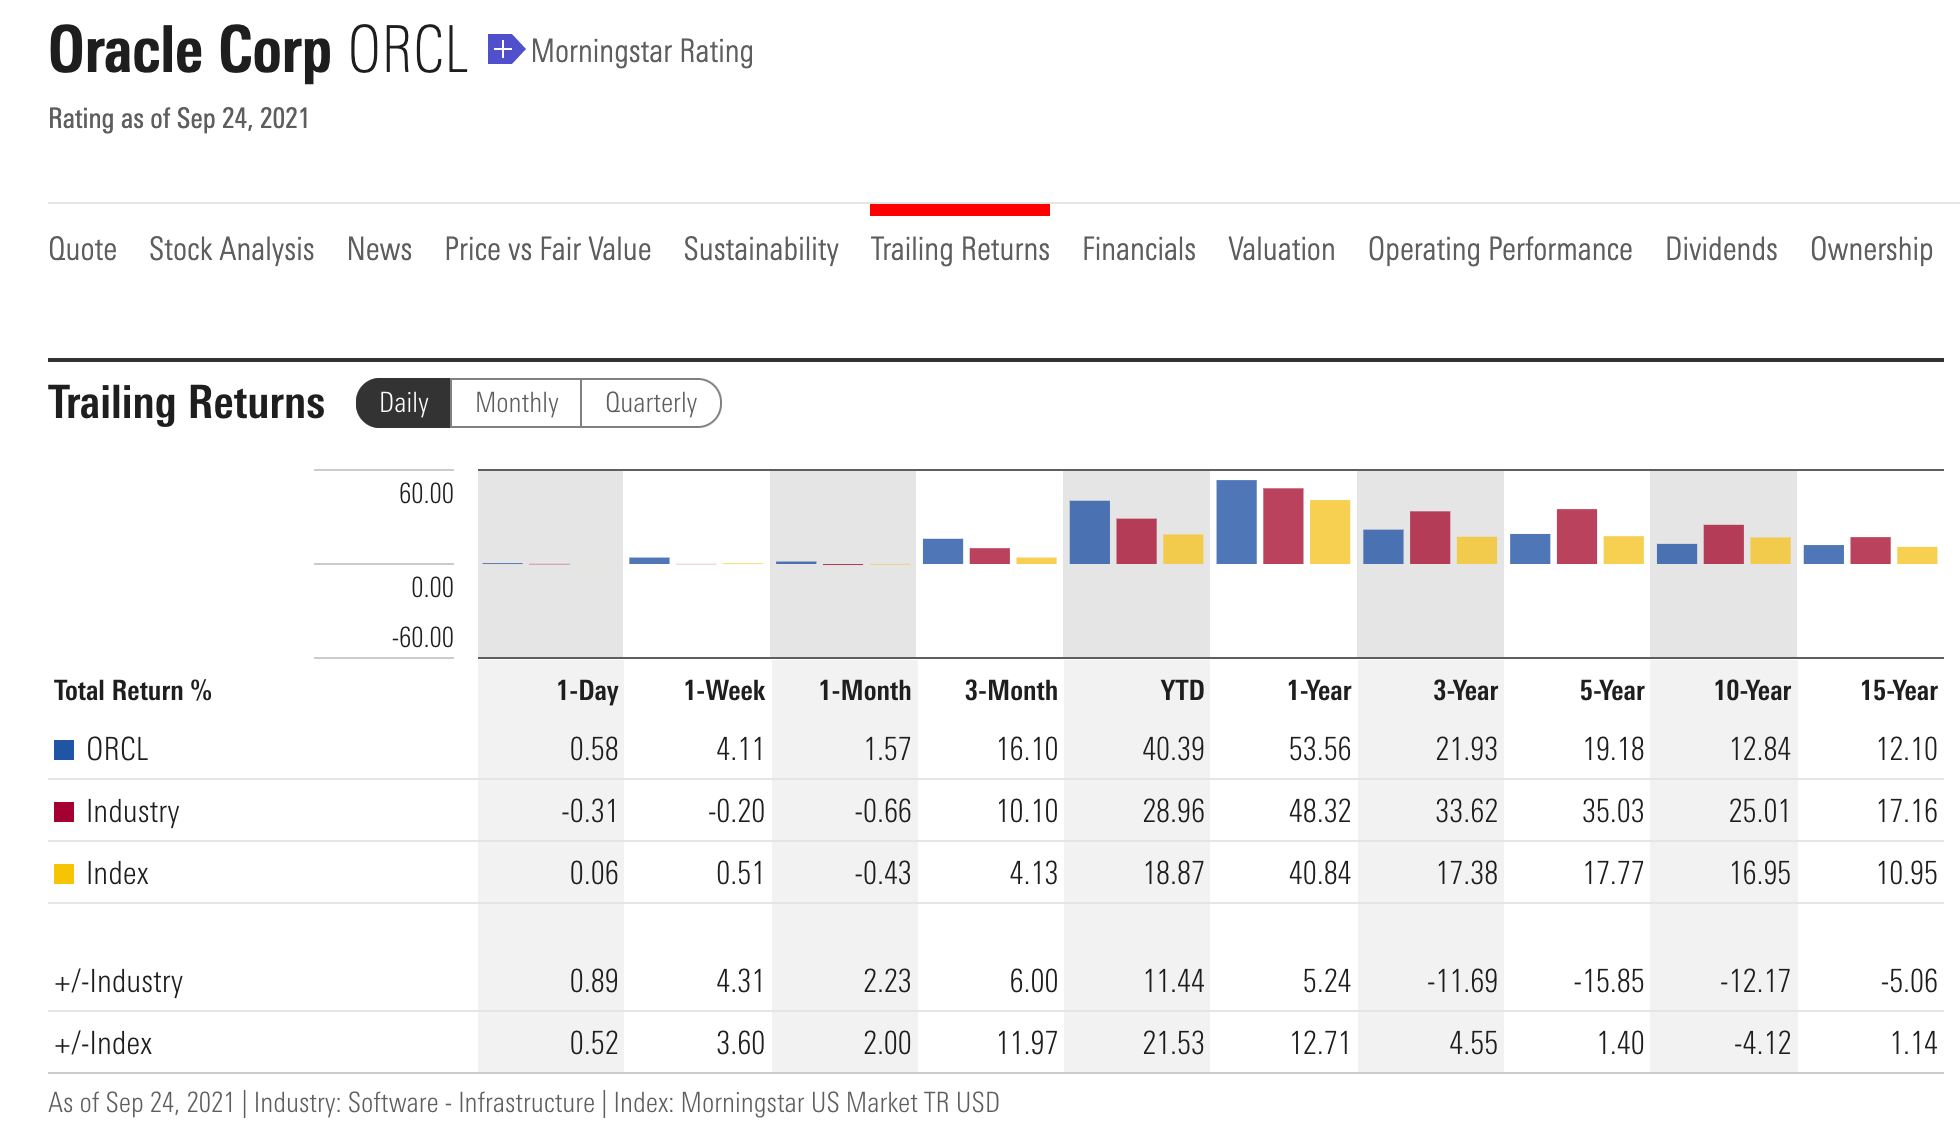Click ORCL 1-Year value 53.56
The height and width of the screenshot is (1136, 1960).
(1320, 749)
